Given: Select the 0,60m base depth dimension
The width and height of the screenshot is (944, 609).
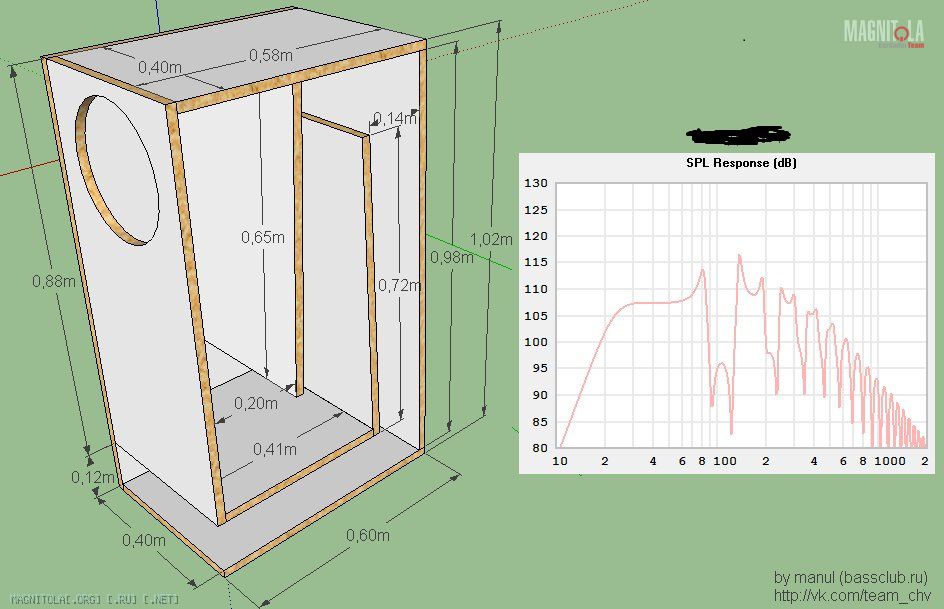Looking at the screenshot, I should point(368,535).
